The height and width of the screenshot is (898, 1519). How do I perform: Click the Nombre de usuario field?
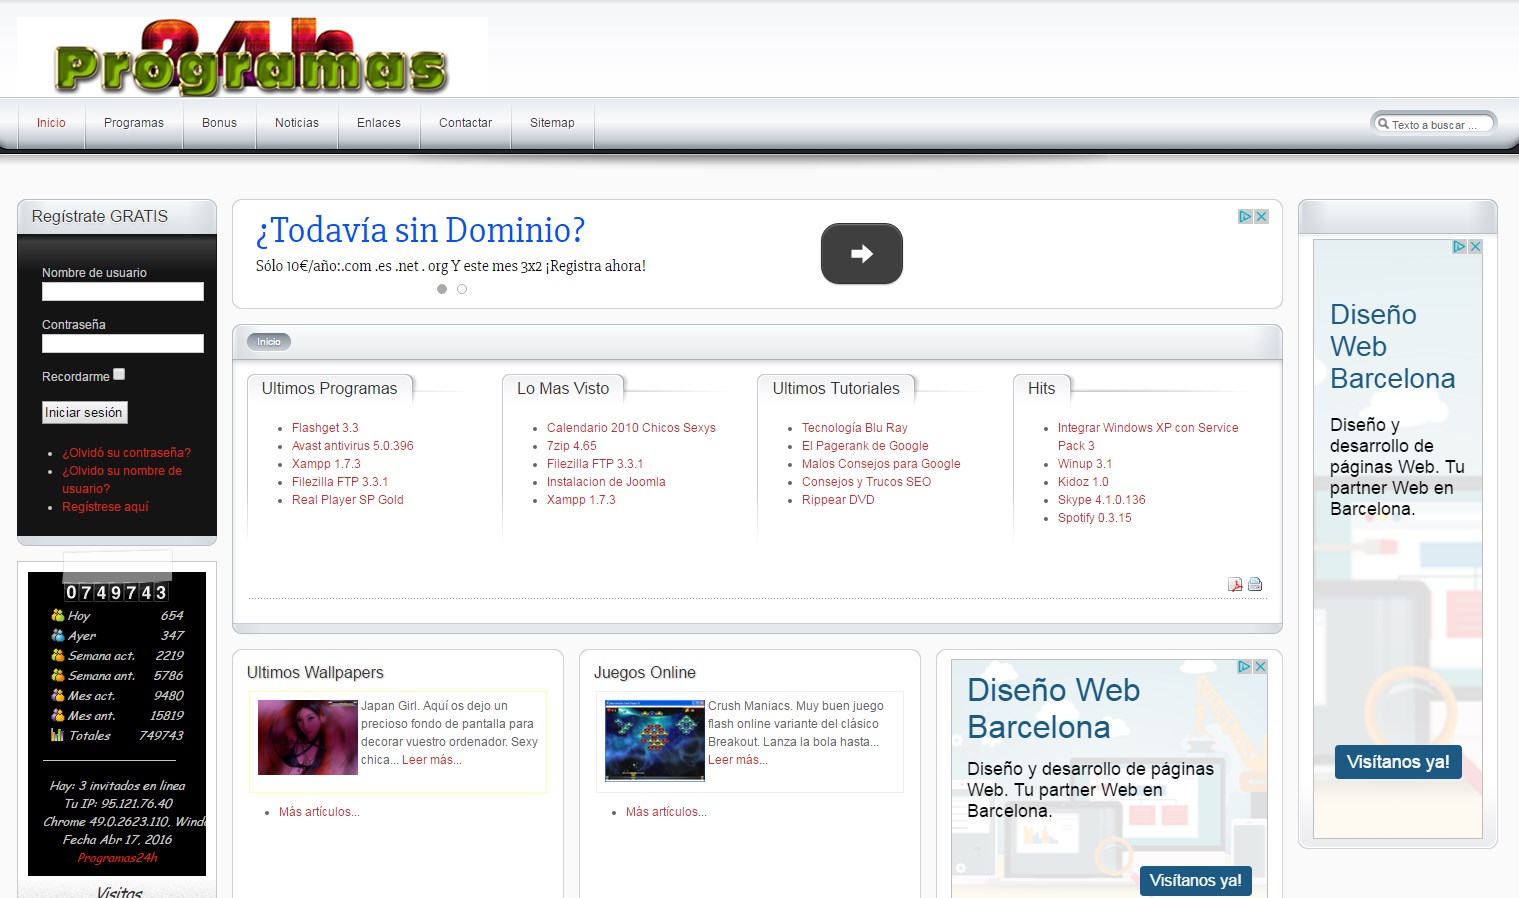point(123,291)
